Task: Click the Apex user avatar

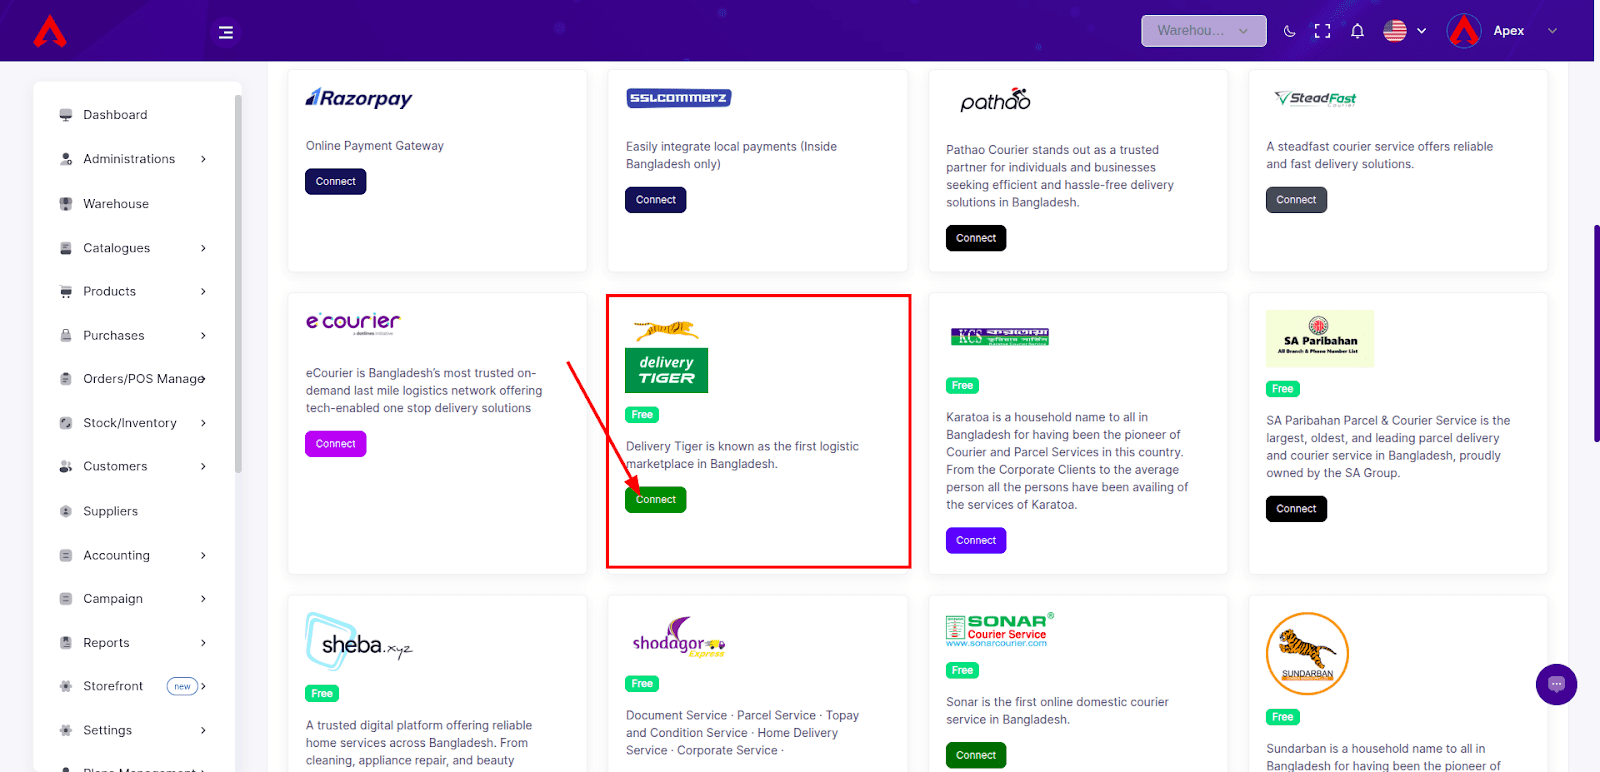Action: pyautogui.click(x=1464, y=31)
